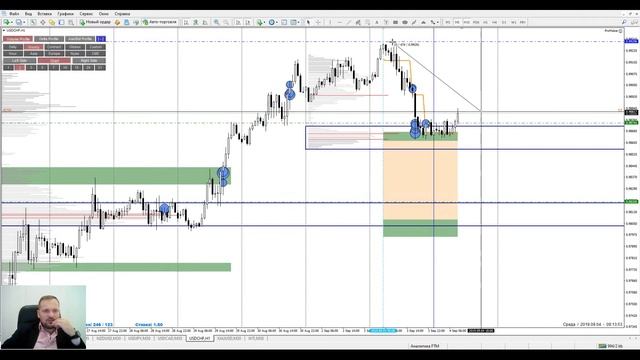Toggle the Weekly profile button

click(x=33, y=47)
